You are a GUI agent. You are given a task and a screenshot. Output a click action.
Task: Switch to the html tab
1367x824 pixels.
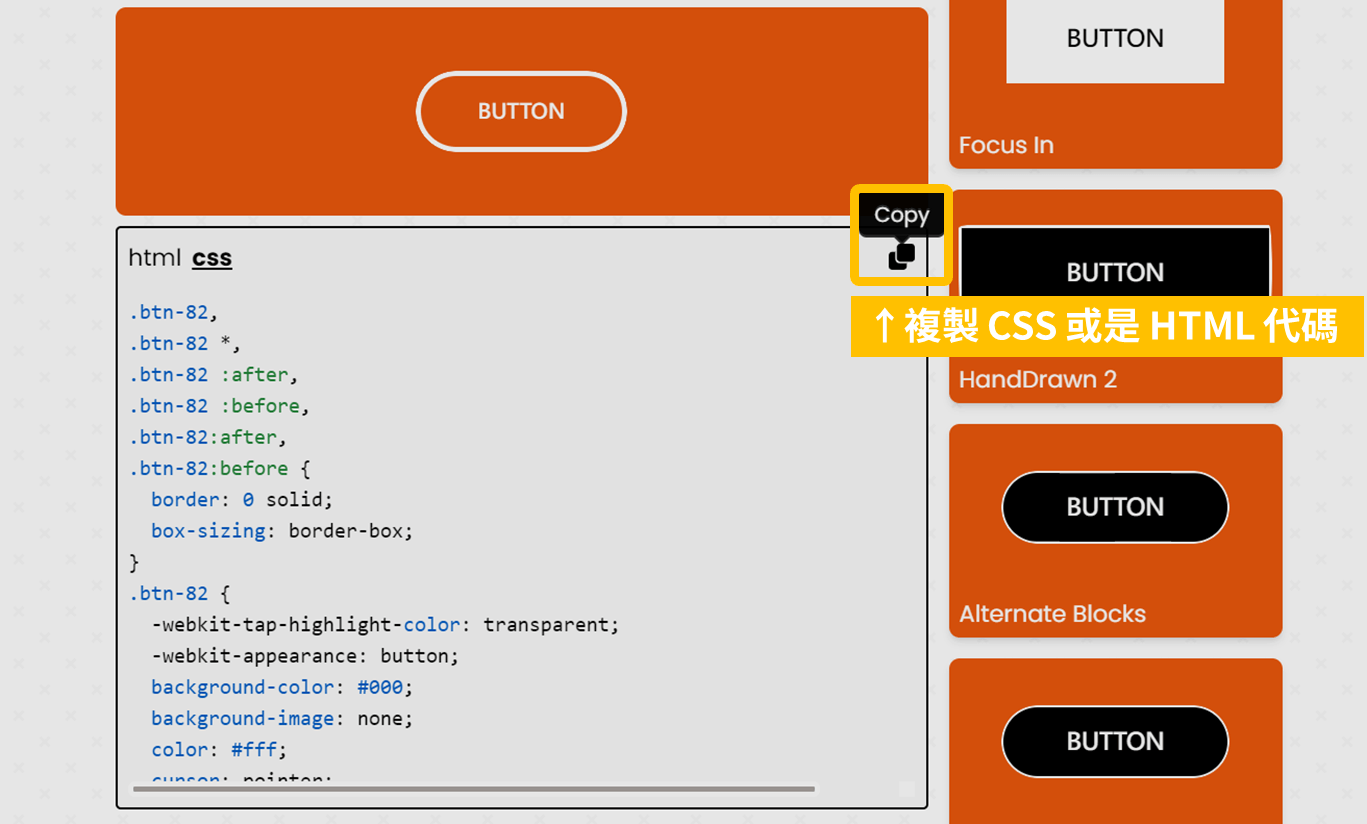(154, 258)
